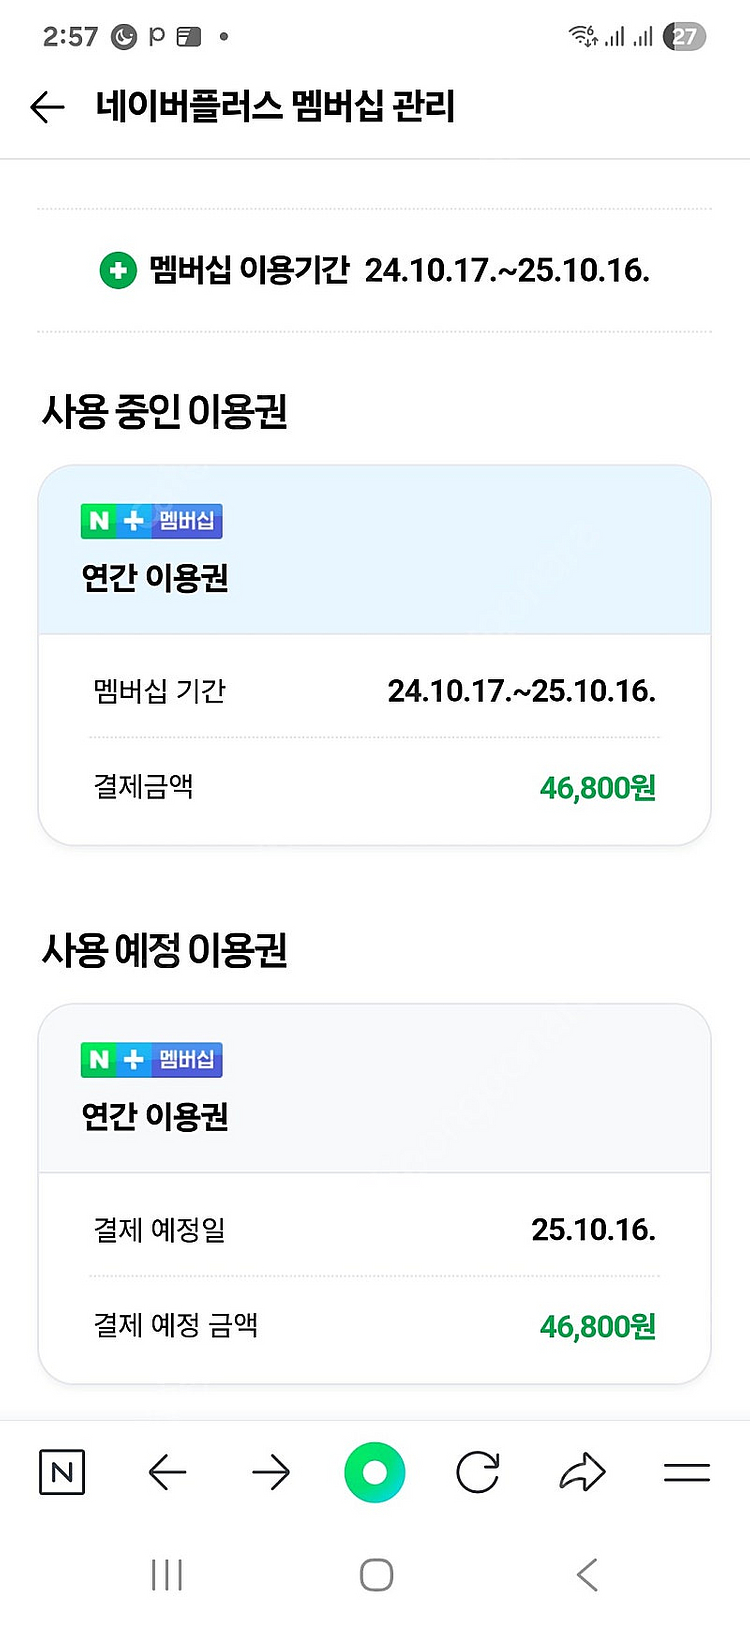Viewport: 750px width, 1625px height.
Task: Tap the green plus membership icon
Action: tap(118, 270)
